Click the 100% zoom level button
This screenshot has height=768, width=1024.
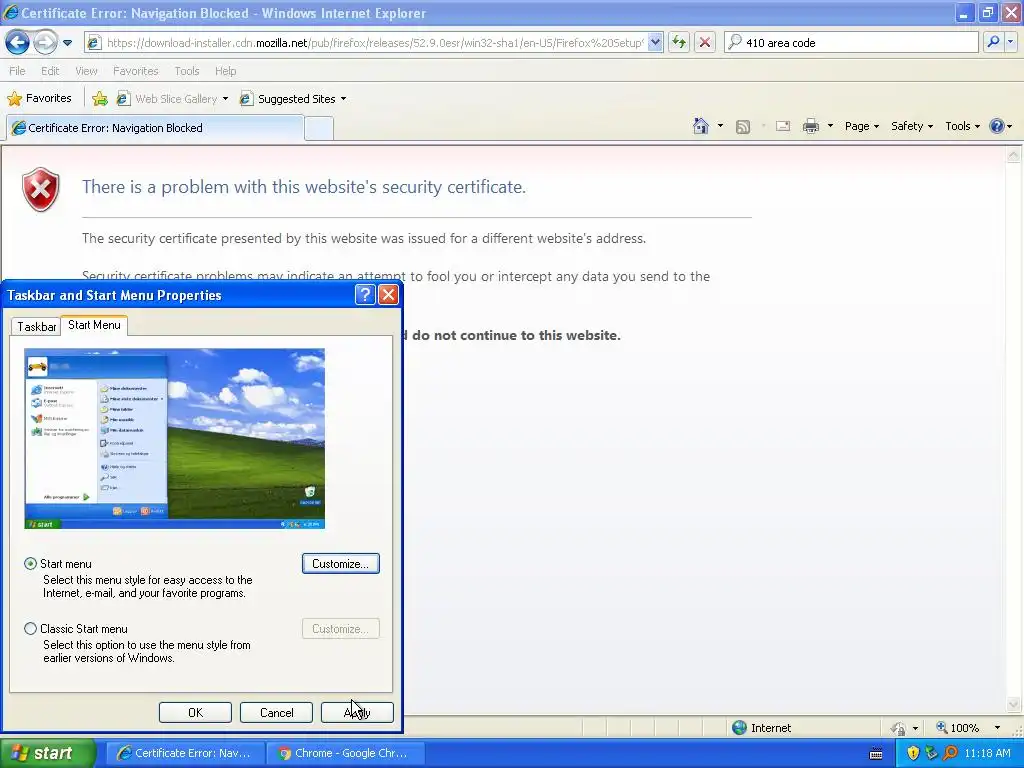[958, 728]
